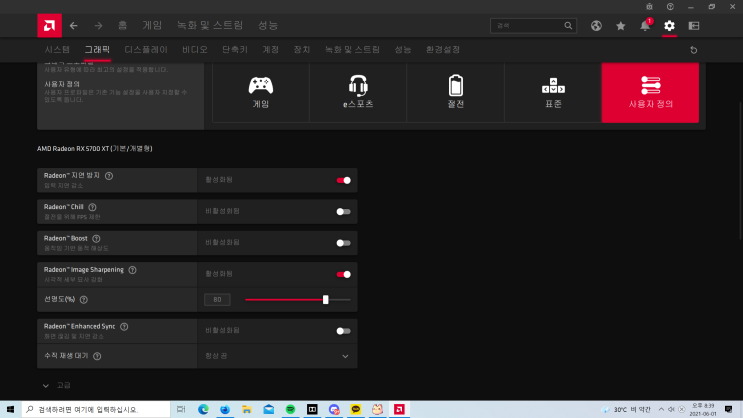743x418 pixels.
Task: Select the e스포츠 headset profile
Action: (x=358, y=92)
